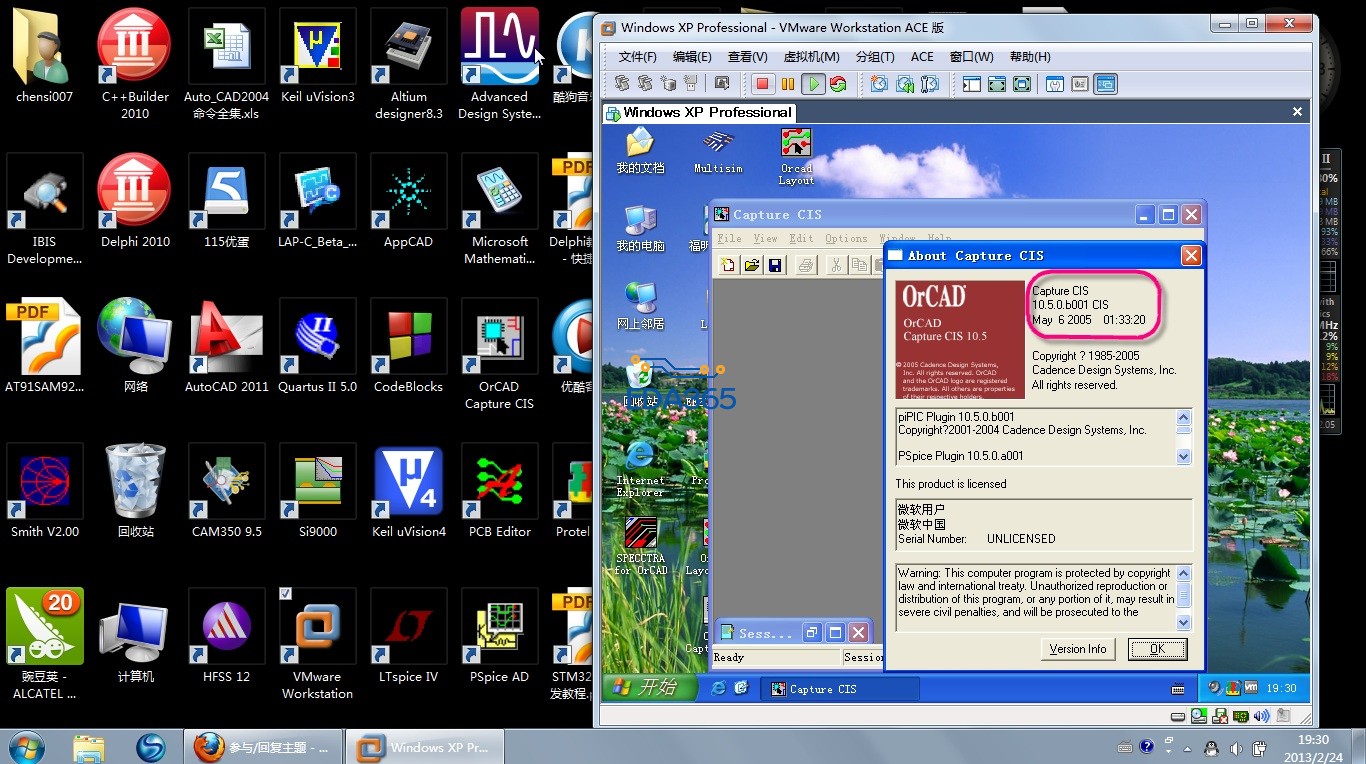Open the 文件(F) menu in VMware
Screen dimensions: 1366x764
(x=638, y=57)
